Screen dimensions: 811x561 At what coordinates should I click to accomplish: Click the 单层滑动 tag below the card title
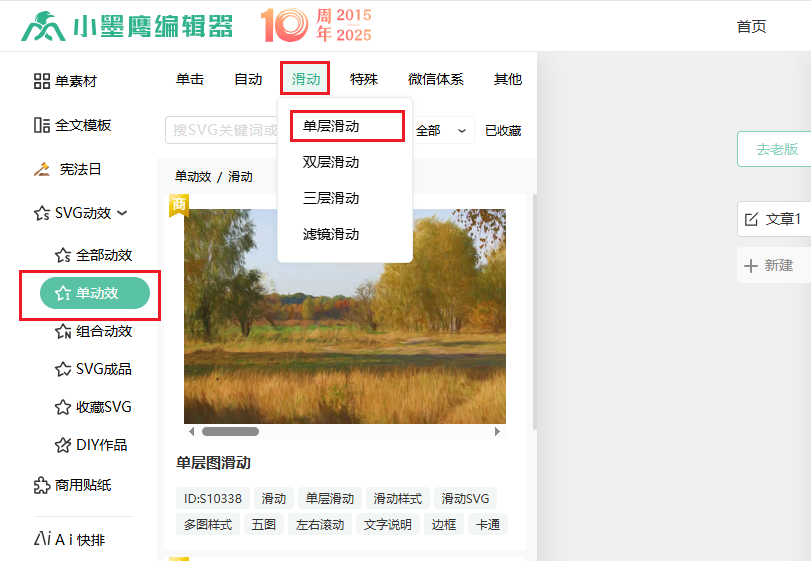[x=330, y=498]
